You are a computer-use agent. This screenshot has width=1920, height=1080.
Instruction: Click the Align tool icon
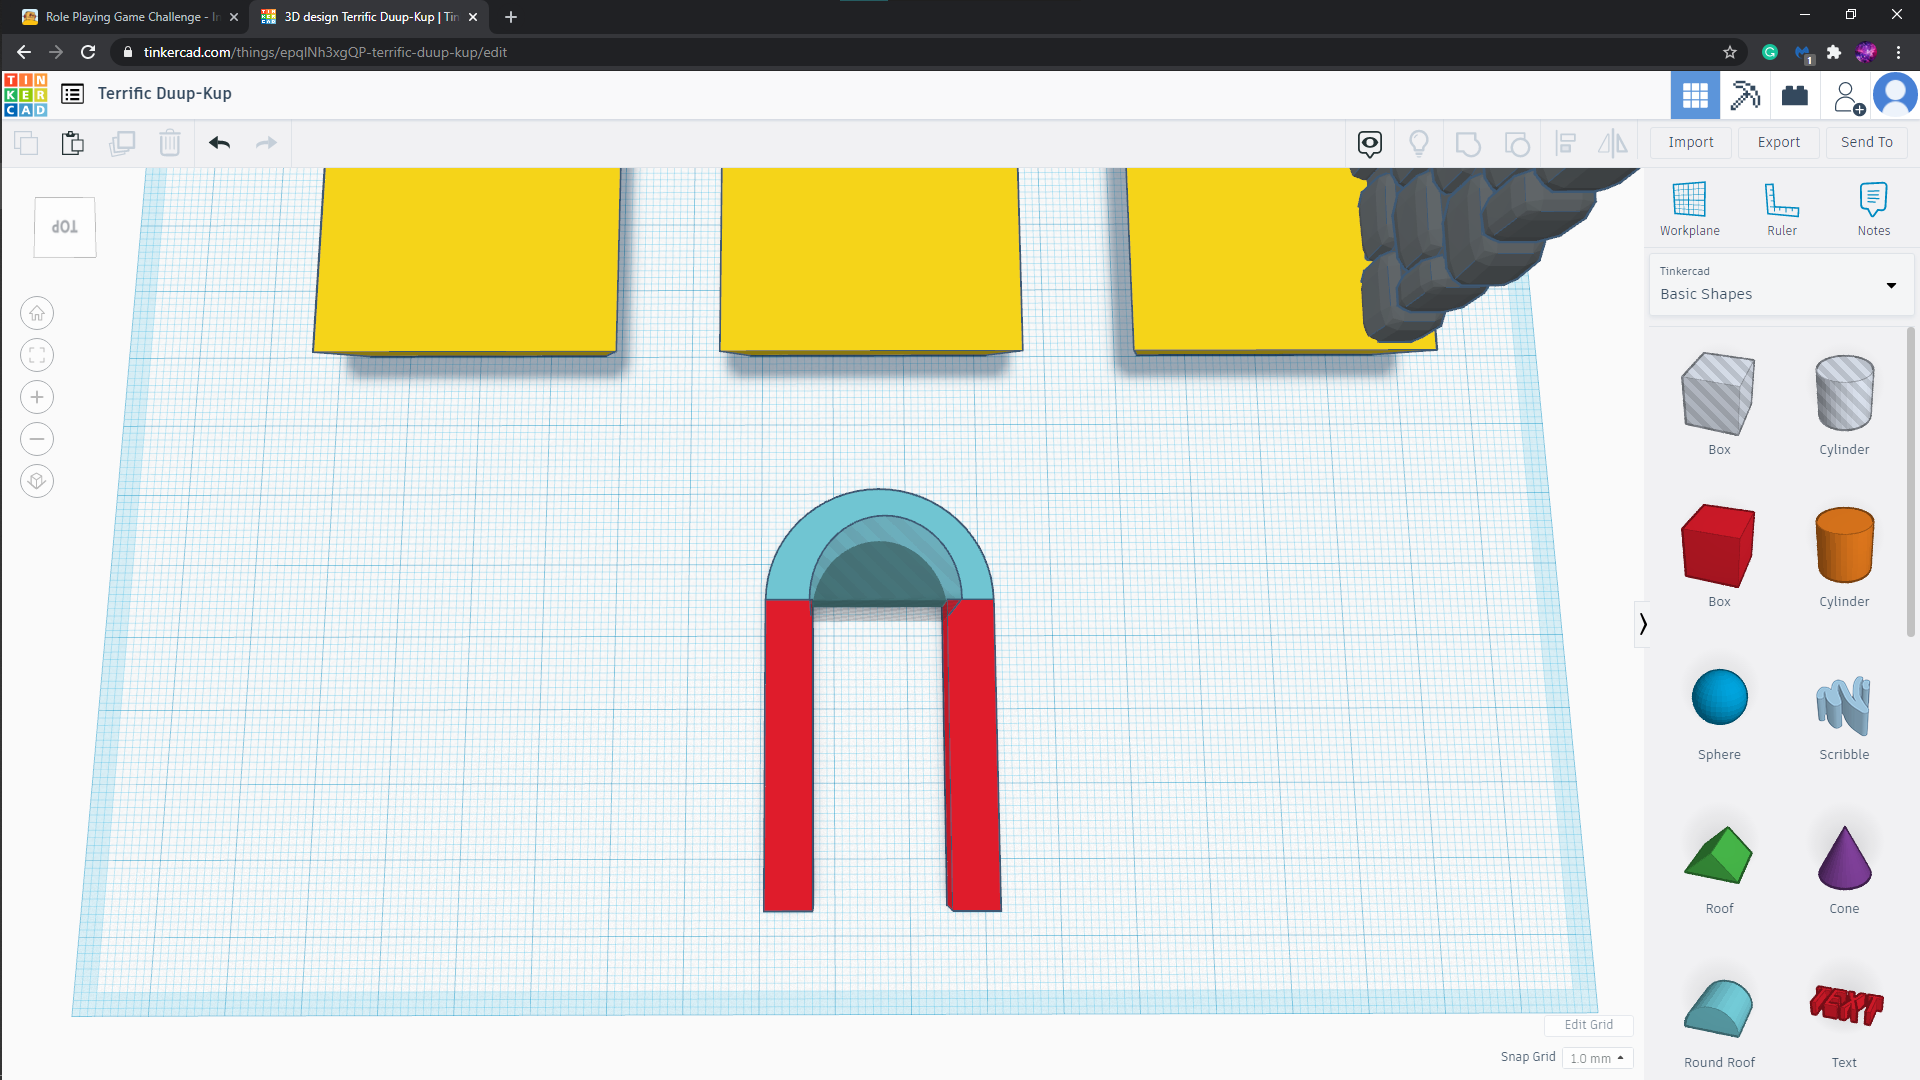point(1566,144)
